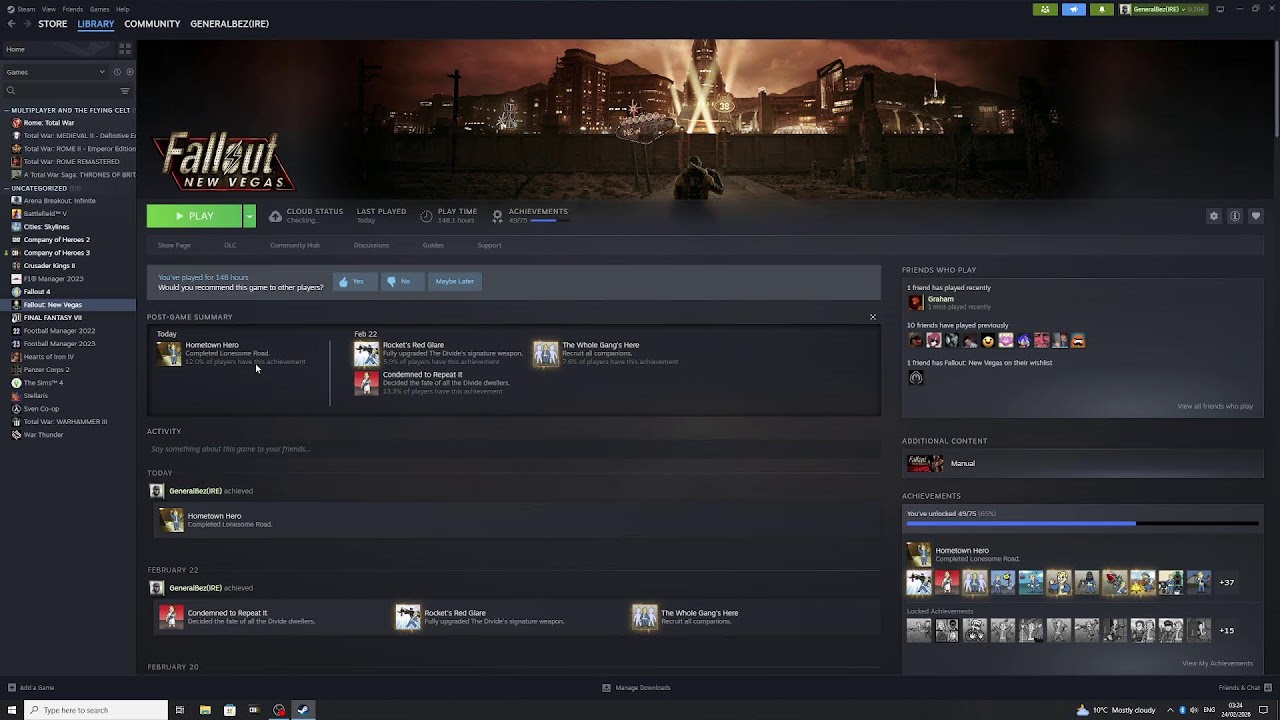Click the Cloud Status cloud icon
The image size is (1280, 720).
(x=275, y=216)
